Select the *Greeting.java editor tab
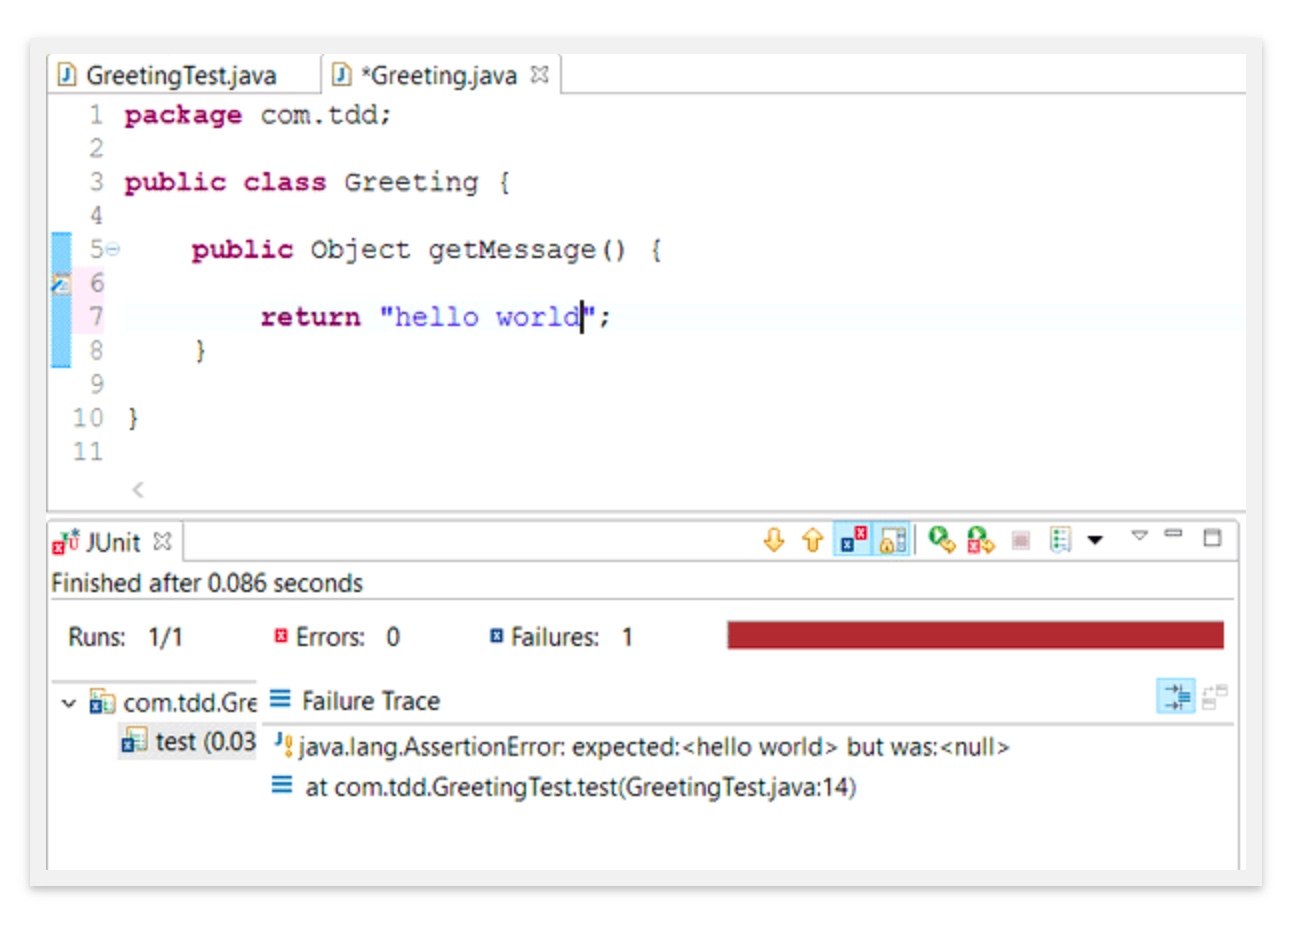 pos(438,76)
